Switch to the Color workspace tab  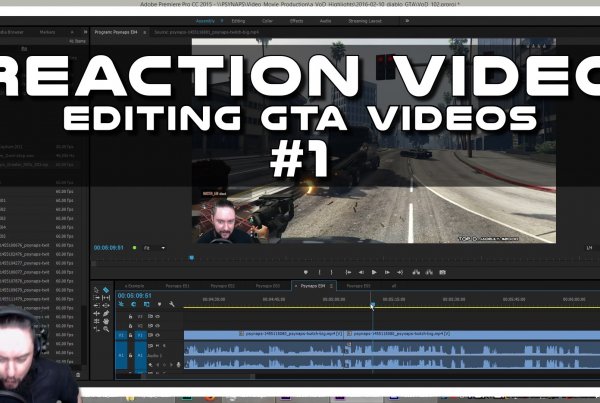tap(268, 18)
